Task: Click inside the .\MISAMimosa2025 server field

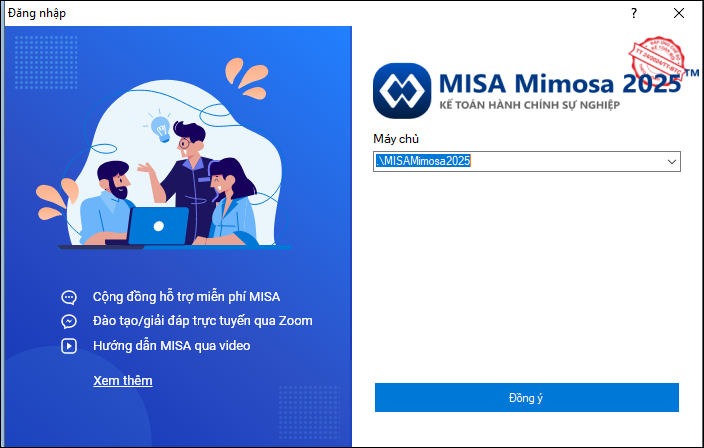Action: (519, 162)
